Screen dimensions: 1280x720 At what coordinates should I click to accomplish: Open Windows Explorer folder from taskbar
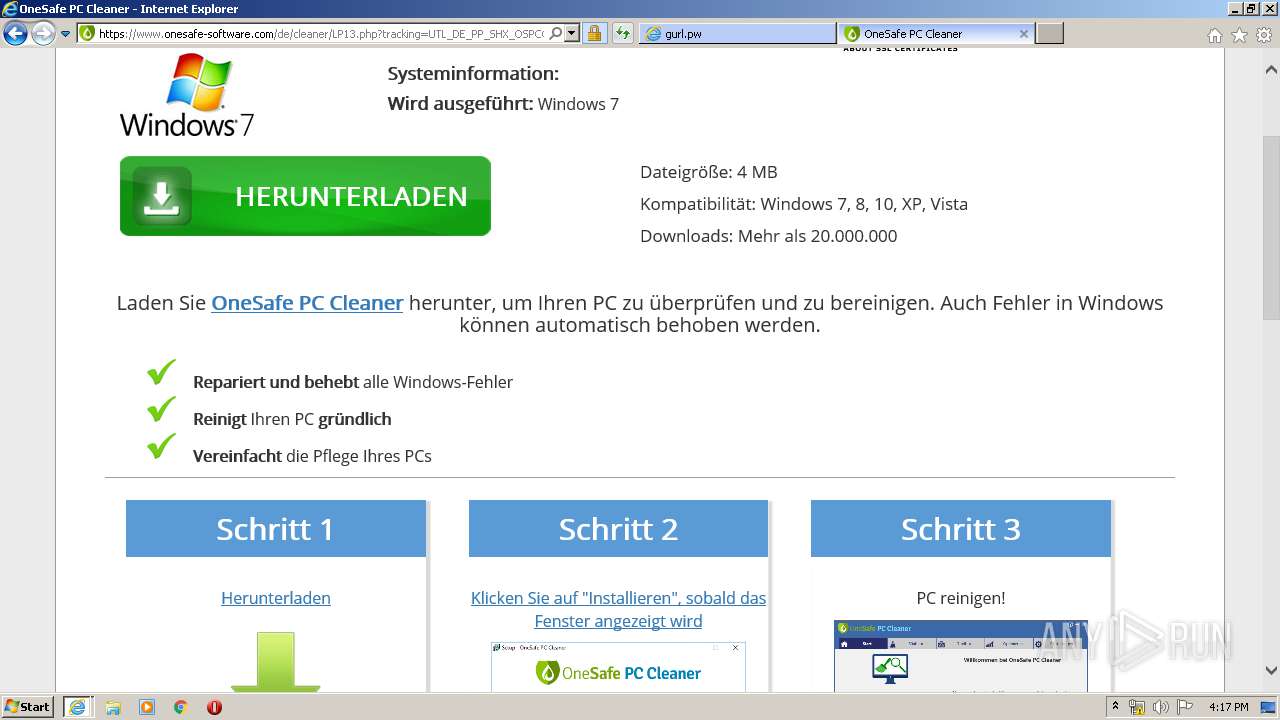[x=113, y=707]
